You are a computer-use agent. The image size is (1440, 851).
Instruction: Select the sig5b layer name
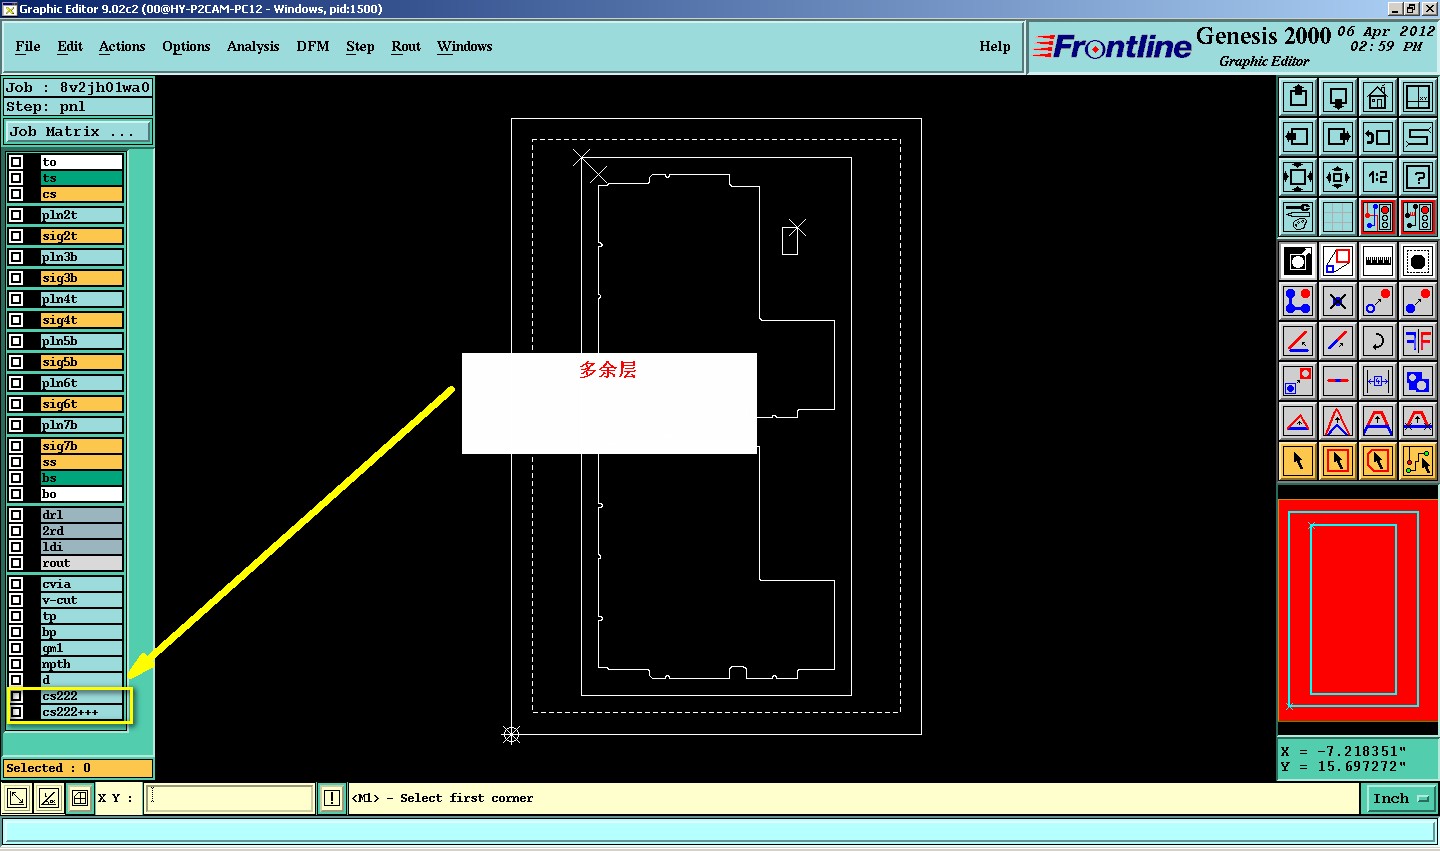(x=81, y=362)
